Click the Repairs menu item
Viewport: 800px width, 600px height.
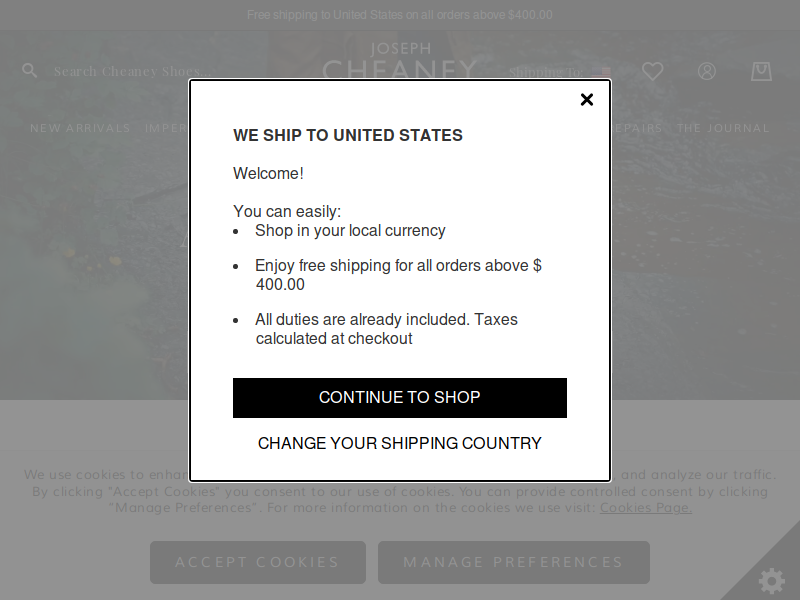[636, 128]
